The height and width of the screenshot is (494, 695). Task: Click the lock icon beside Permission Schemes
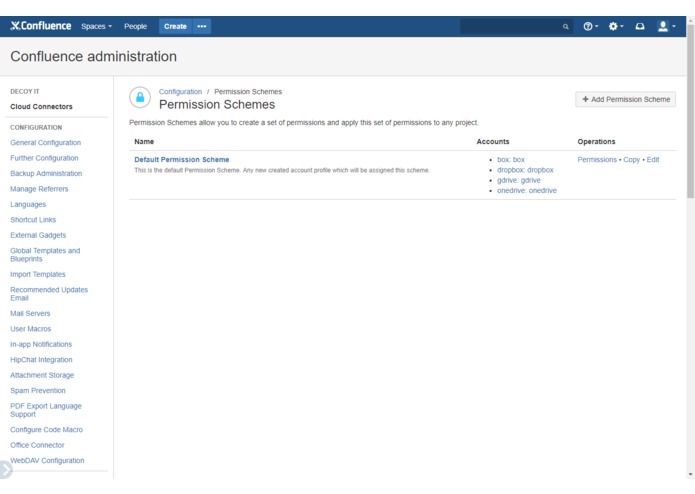coord(140,97)
